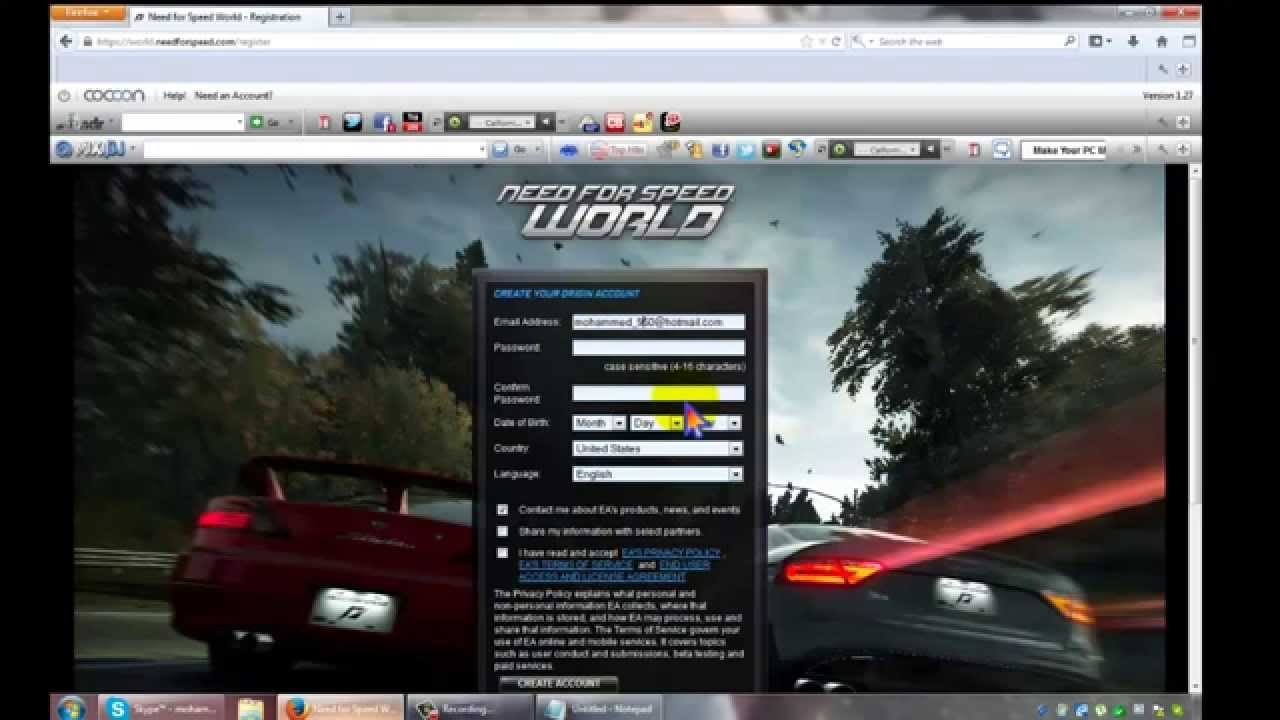
Task: Open the END USER ACCESS AND LICENSE AGREEMENT link
Action: point(614,571)
